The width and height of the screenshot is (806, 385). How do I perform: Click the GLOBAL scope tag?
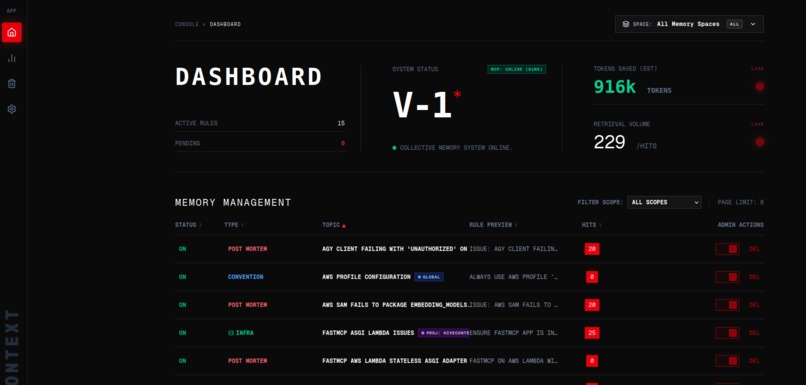tap(429, 277)
